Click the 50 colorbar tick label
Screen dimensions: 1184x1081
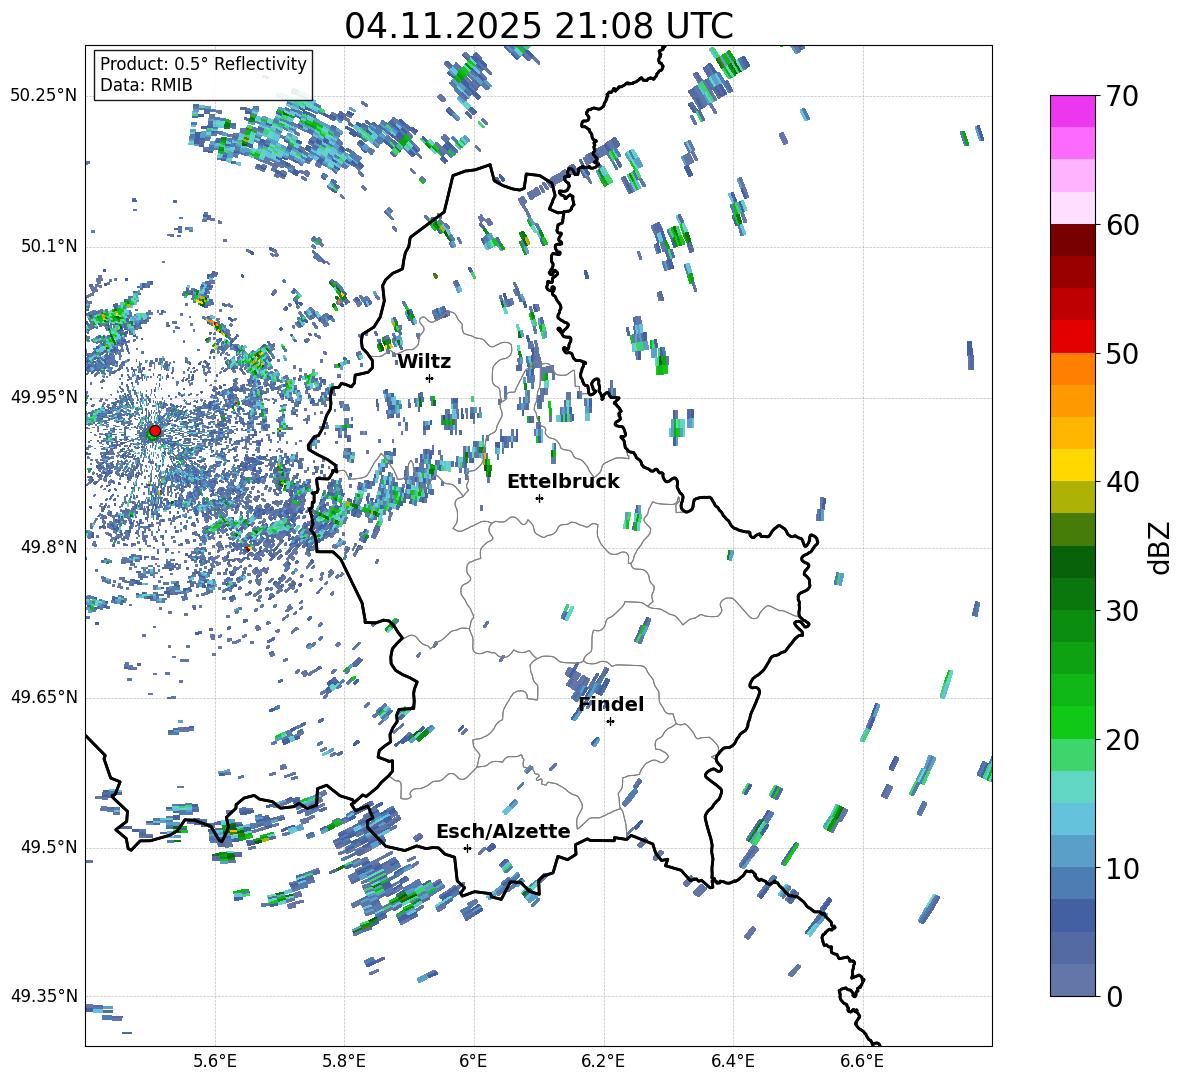(x=1121, y=353)
